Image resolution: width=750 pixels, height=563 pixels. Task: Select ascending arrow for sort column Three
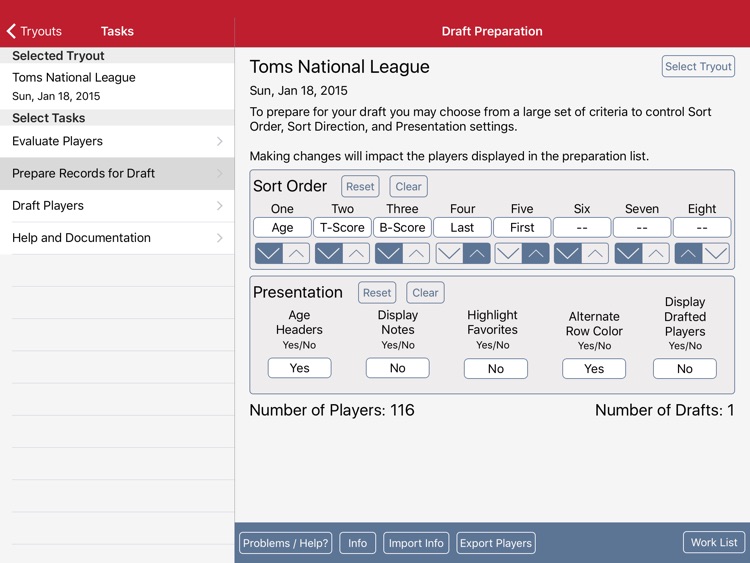(x=416, y=254)
